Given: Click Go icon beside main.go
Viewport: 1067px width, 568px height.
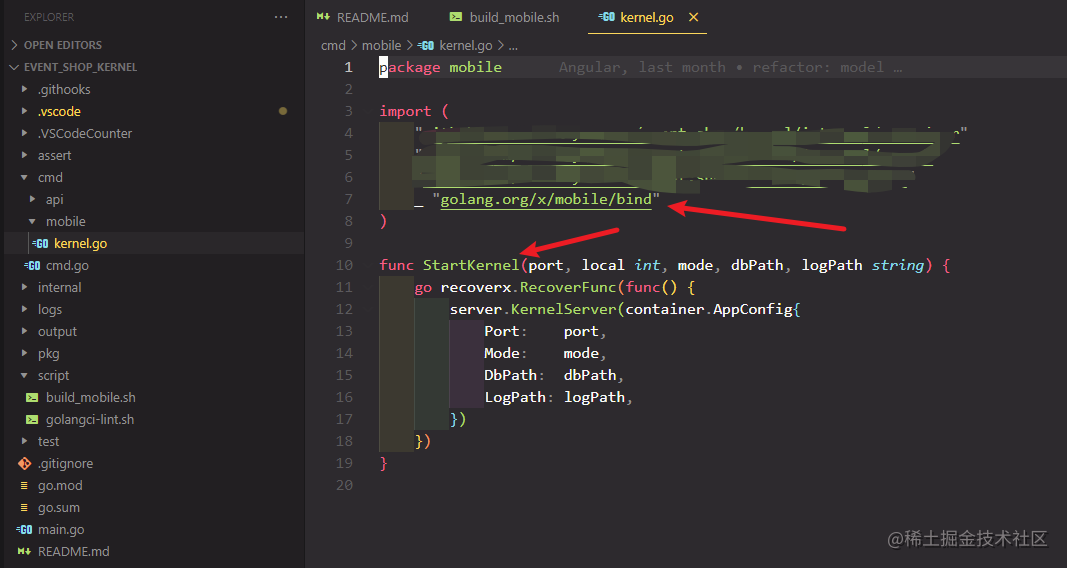Looking at the screenshot, I should tap(24, 529).
